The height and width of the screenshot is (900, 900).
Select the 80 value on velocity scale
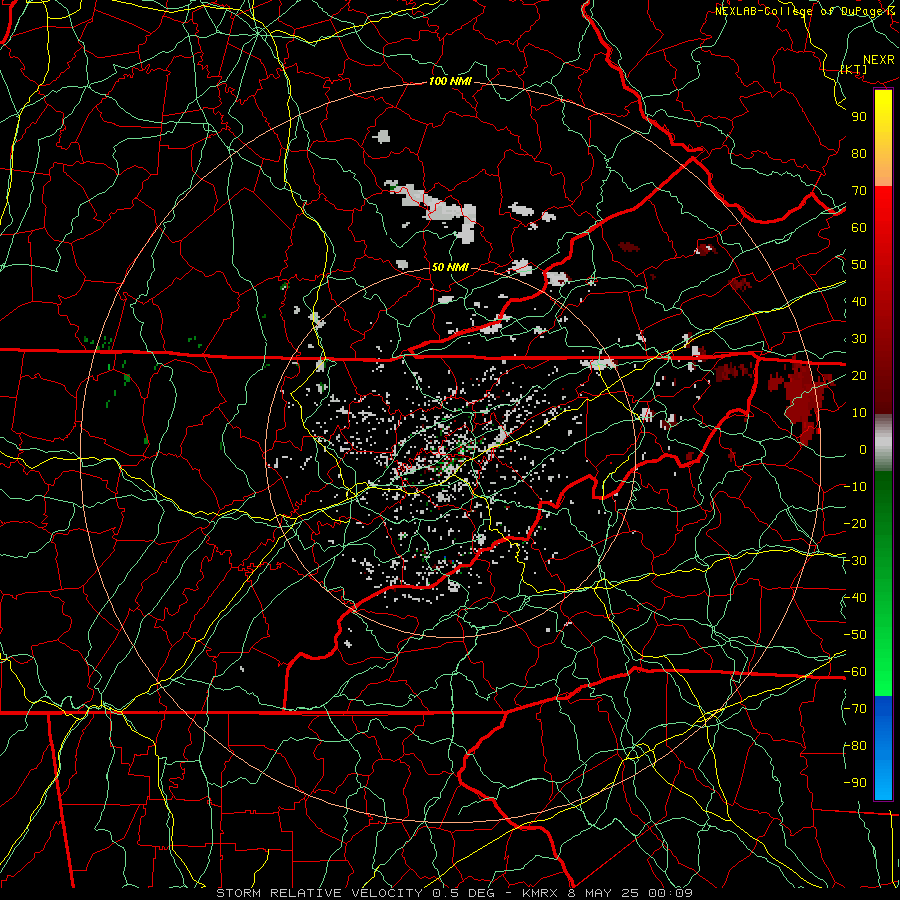pos(859,153)
